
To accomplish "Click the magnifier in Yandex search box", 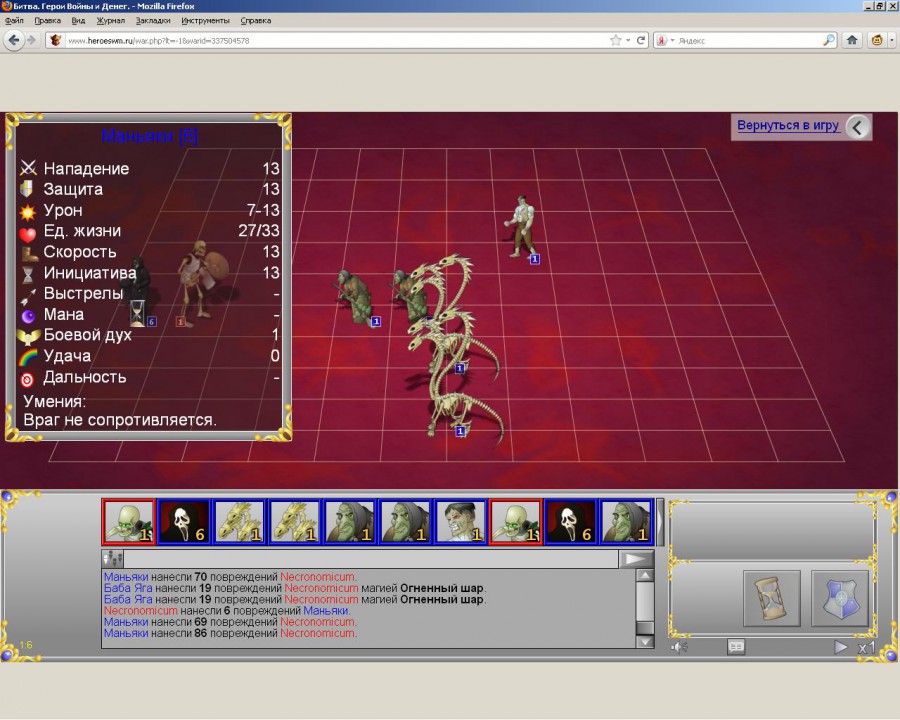I will click(829, 40).
